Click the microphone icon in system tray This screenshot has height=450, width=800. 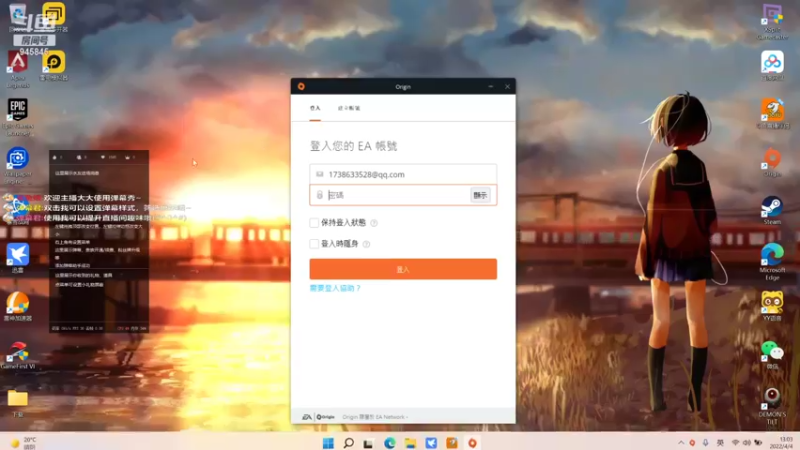[706, 442]
